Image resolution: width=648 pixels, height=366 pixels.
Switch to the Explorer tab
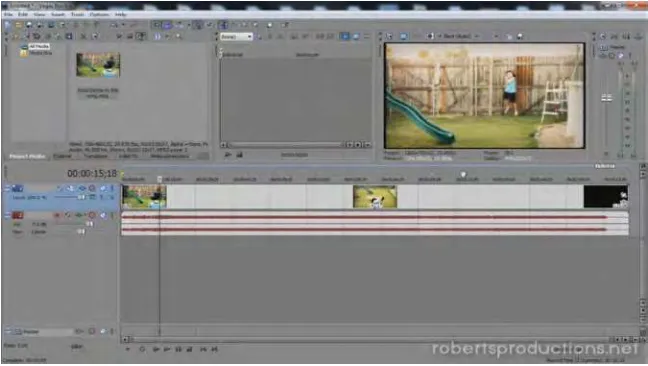(x=62, y=157)
